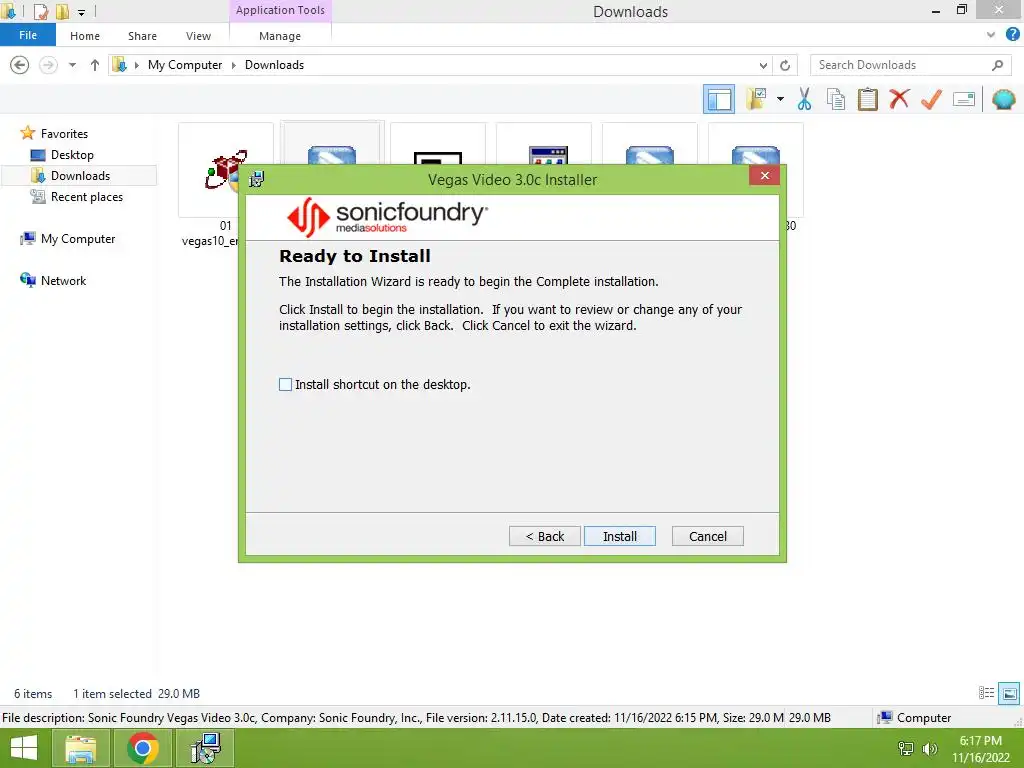Open the Windows Start button
This screenshot has width=1024, height=768.
(x=24, y=748)
